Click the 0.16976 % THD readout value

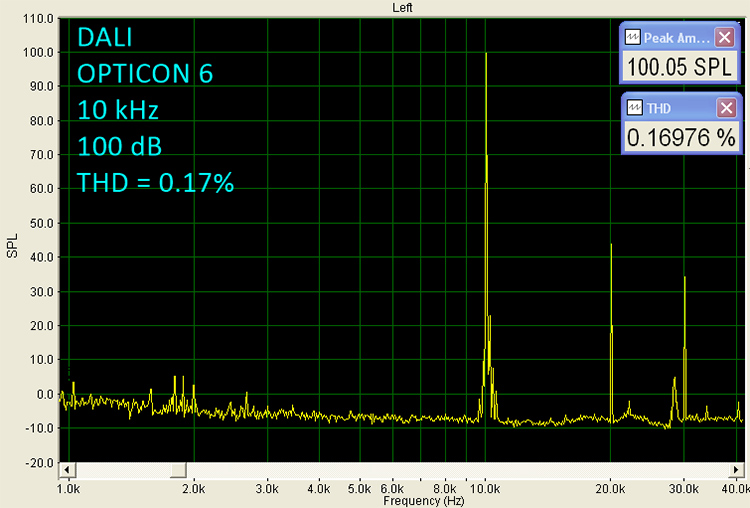click(681, 138)
